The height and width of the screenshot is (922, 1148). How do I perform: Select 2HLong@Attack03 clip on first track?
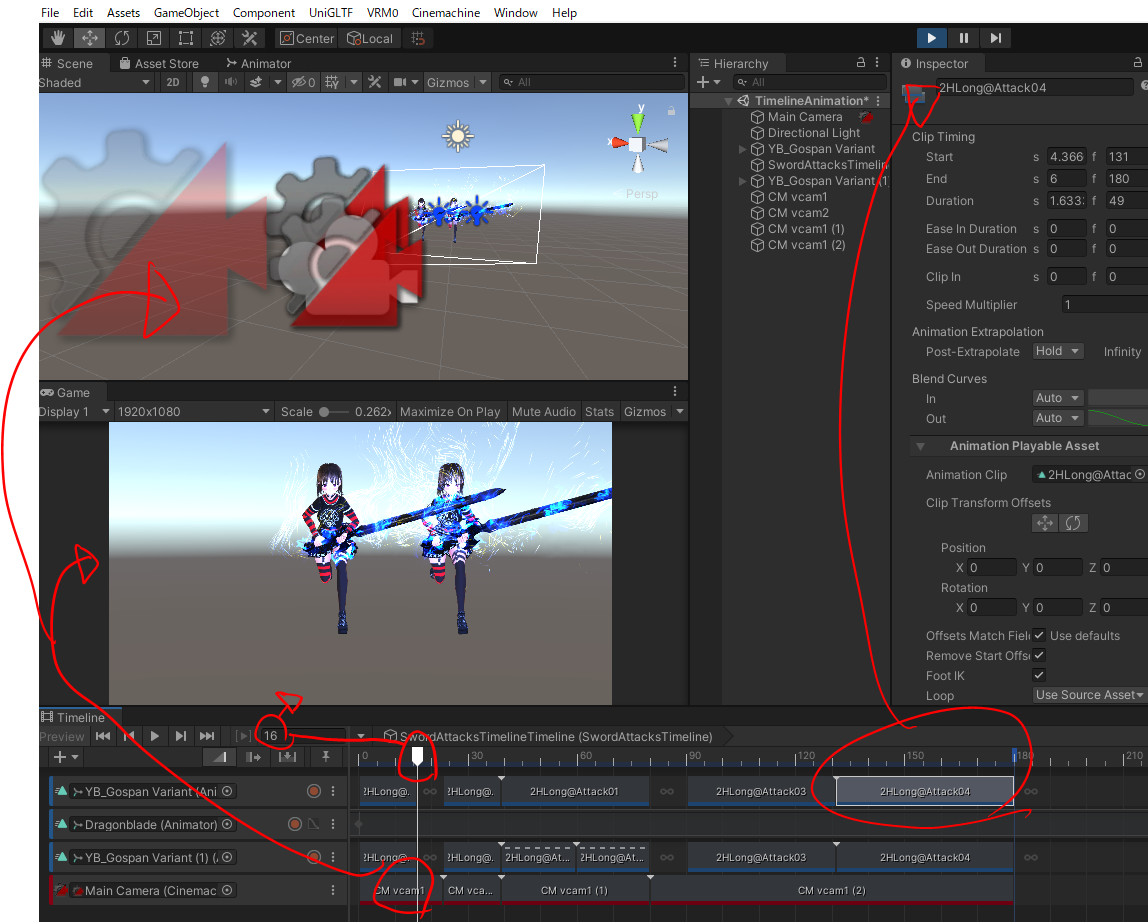(x=761, y=791)
